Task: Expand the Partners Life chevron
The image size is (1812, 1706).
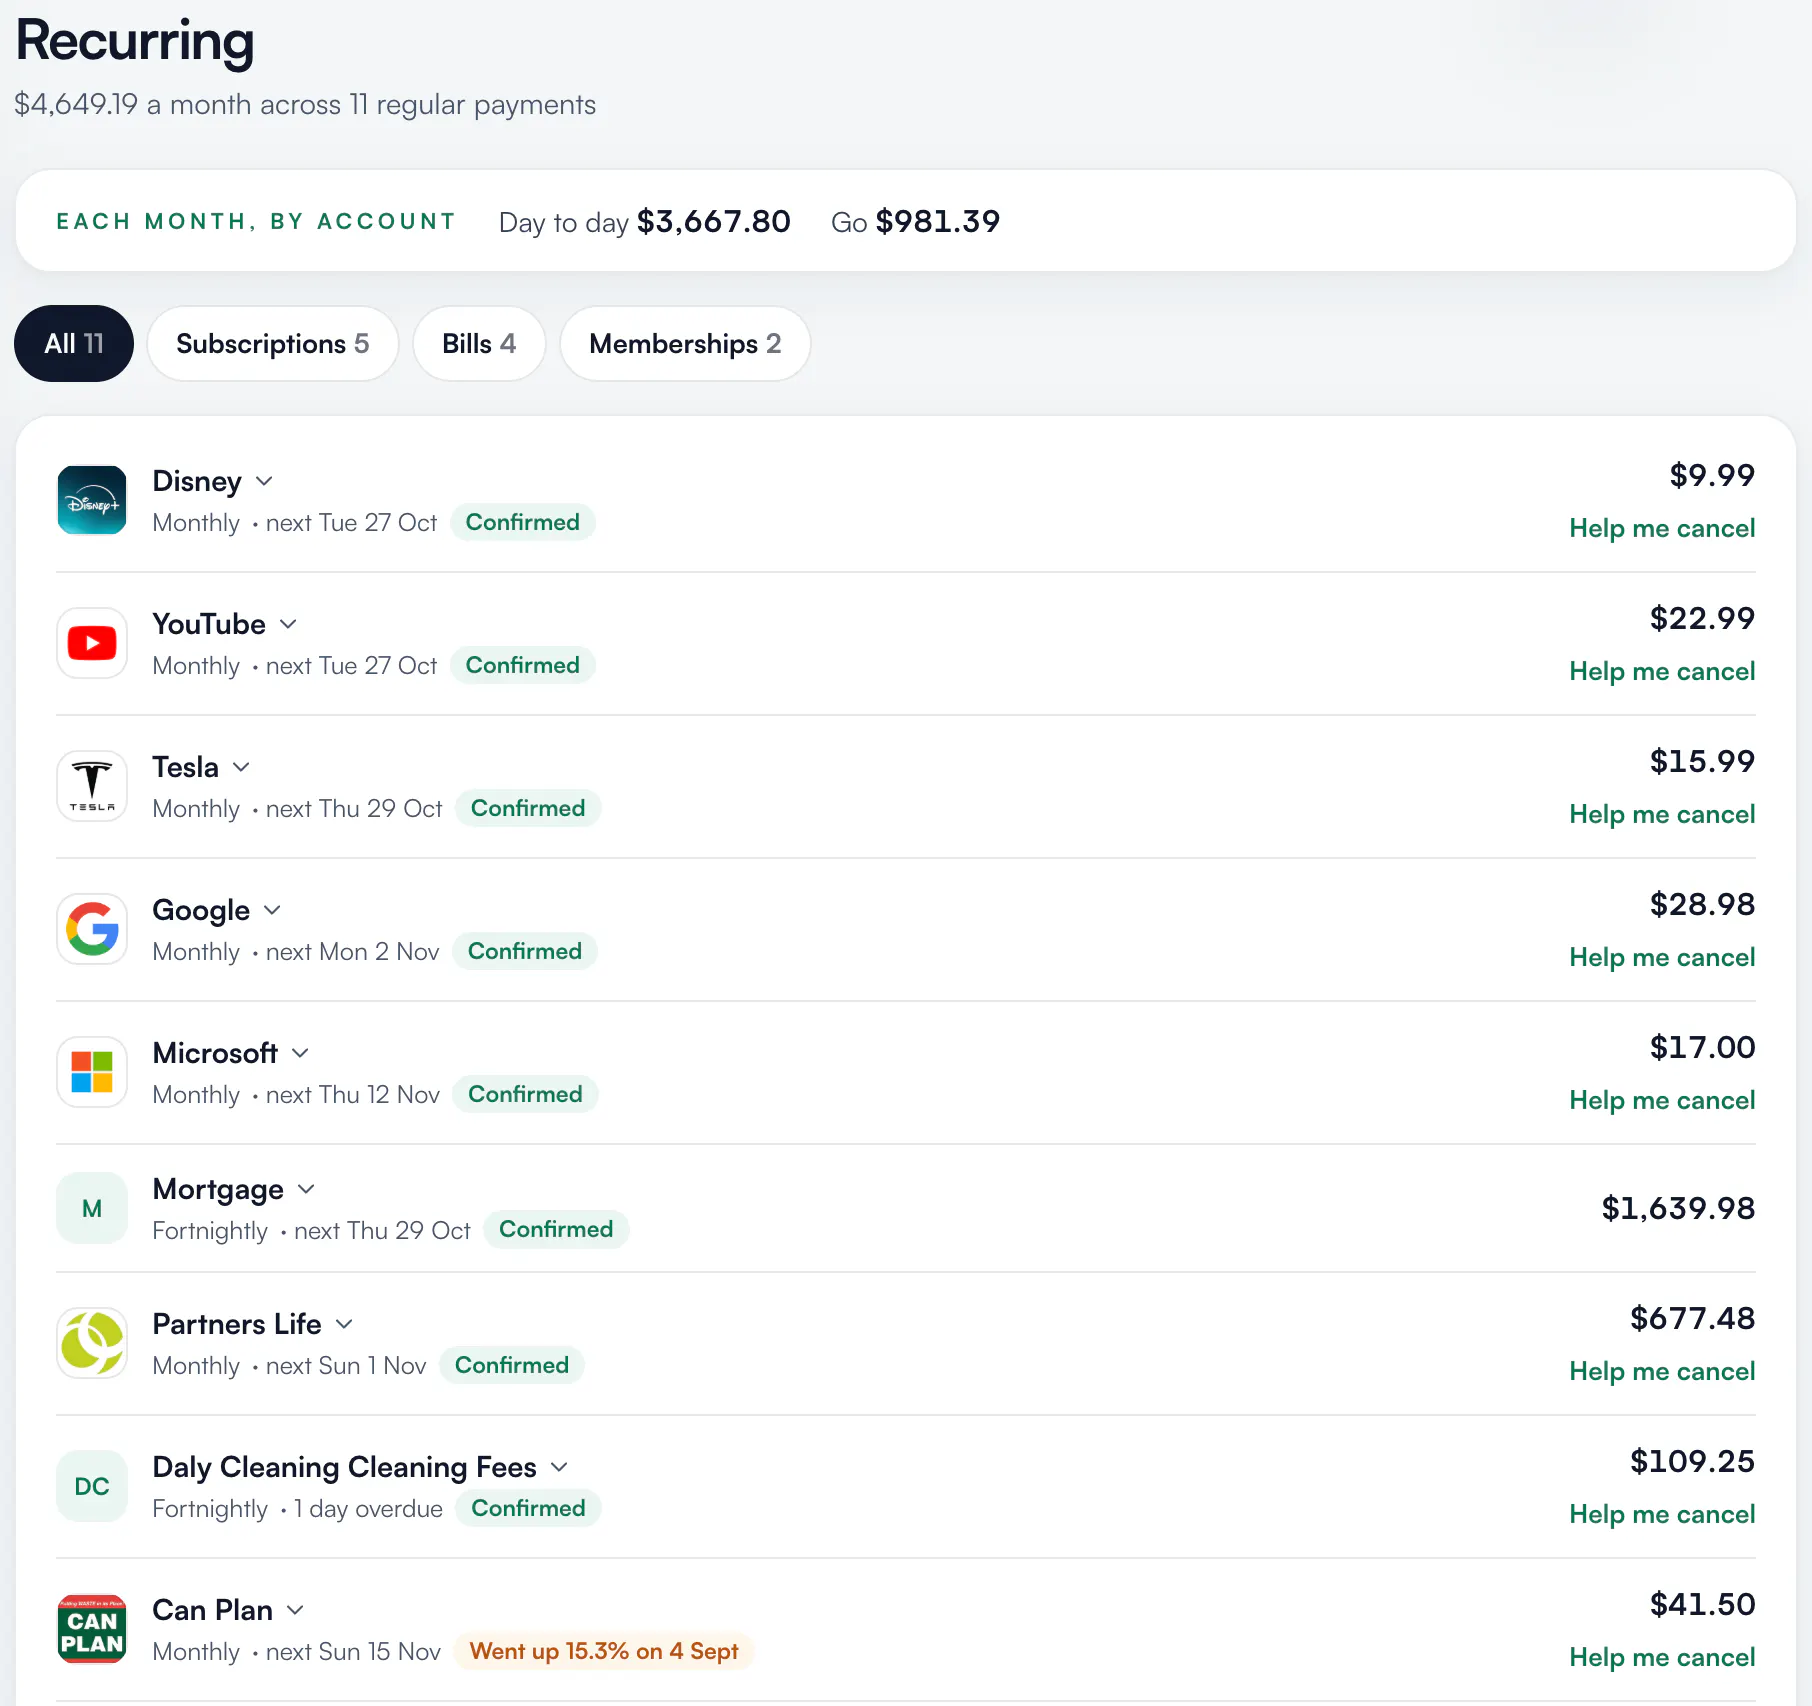Action: (344, 1324)
